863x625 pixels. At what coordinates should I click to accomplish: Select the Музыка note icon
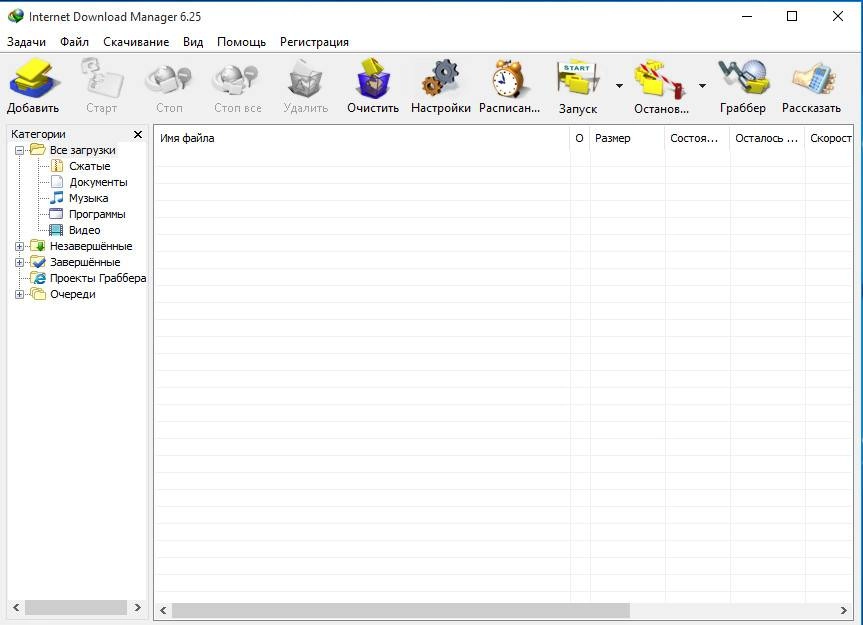(x=57, y=198)
